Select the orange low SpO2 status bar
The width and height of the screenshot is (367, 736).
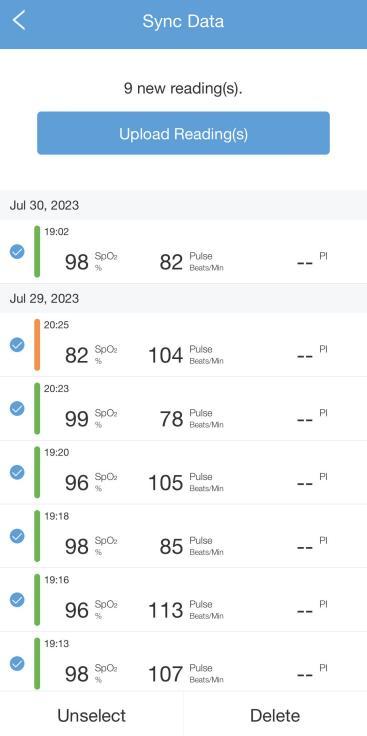[37, 345]
